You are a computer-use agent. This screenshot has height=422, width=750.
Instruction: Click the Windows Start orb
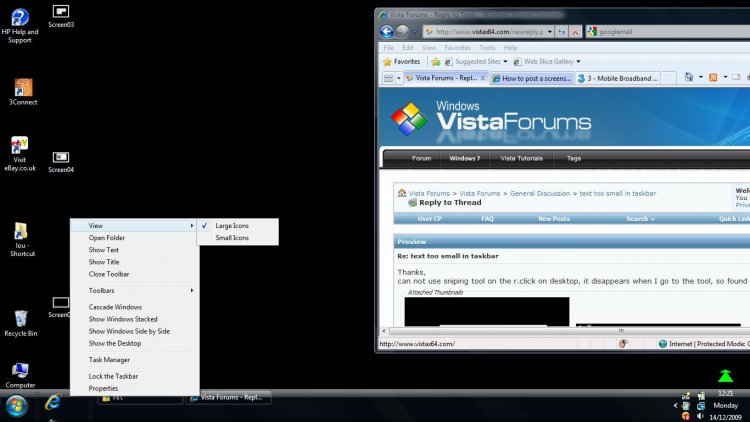click(x=17, y=405)
